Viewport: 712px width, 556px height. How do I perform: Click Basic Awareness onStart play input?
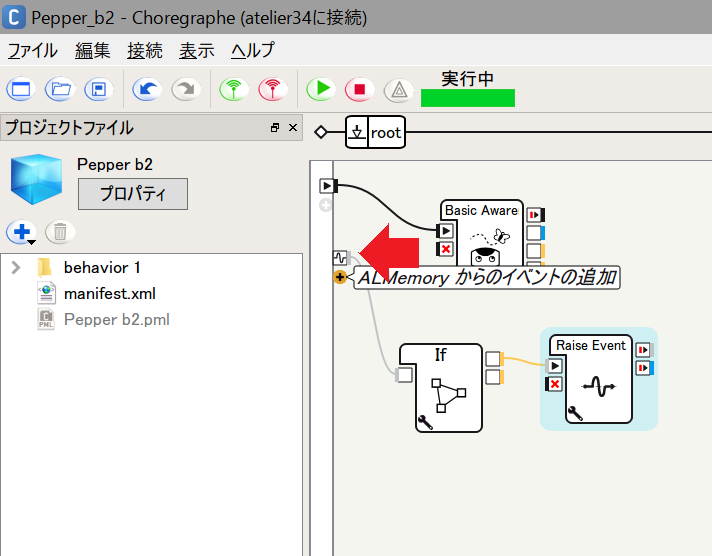445,231
